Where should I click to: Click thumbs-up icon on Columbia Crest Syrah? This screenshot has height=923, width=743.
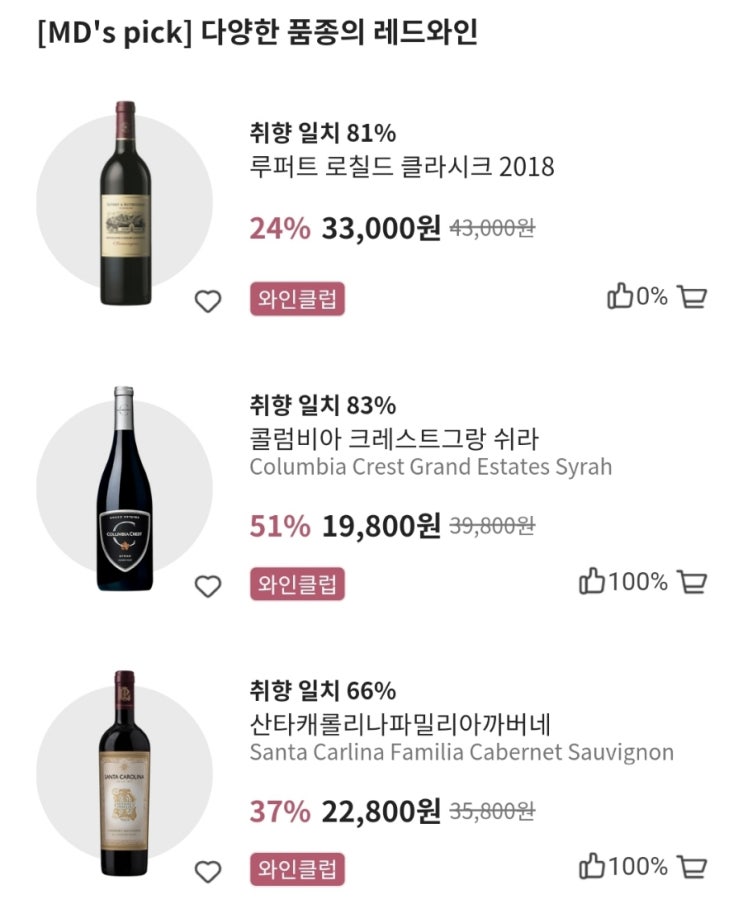coord(592,582)
